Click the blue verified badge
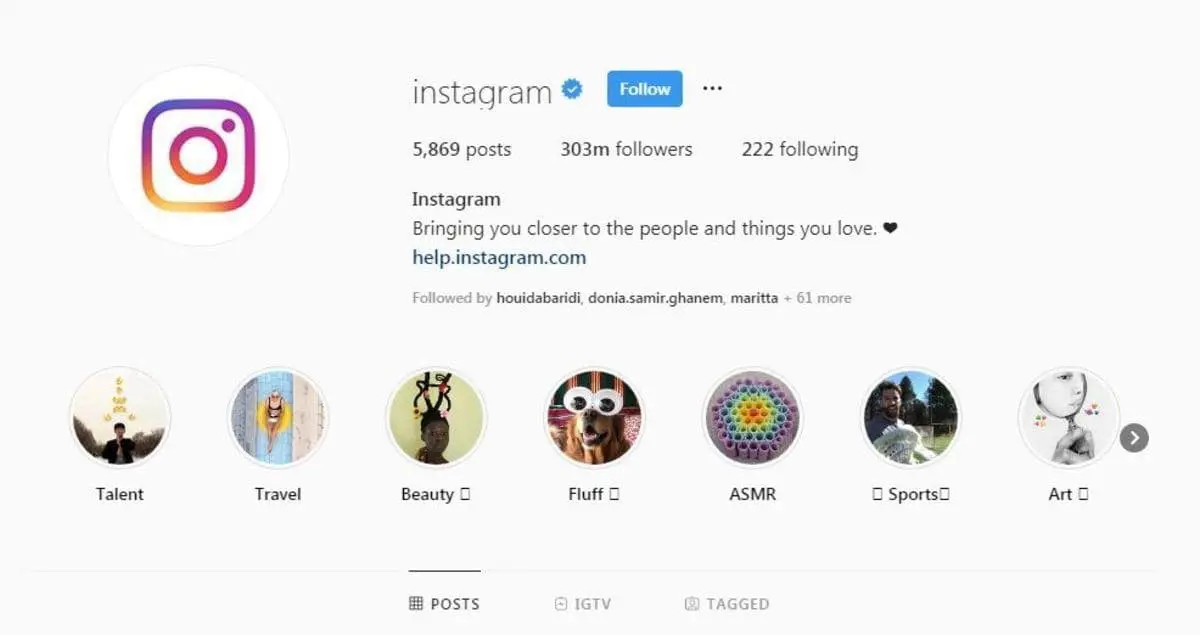The height and width of the screenshot is (635, 1200). click(572, 89)
